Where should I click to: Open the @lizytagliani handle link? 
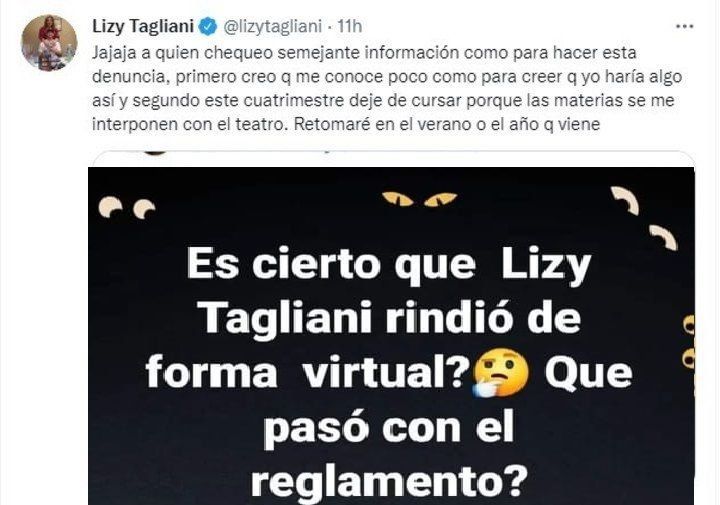pyautogui.click(x=273, y=27)
